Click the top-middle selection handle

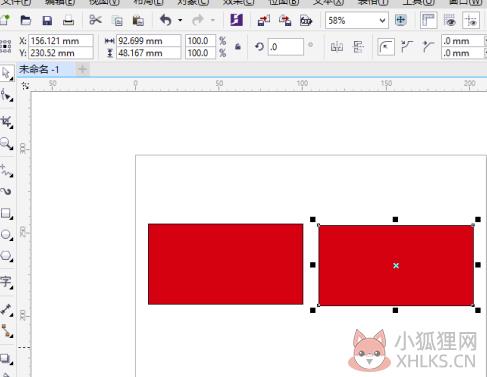tap(395, 219)
